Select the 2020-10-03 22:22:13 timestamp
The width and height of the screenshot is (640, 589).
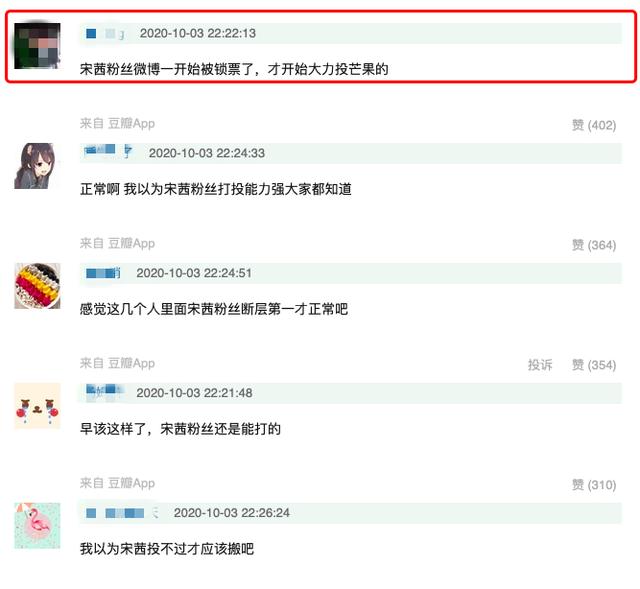198,33
